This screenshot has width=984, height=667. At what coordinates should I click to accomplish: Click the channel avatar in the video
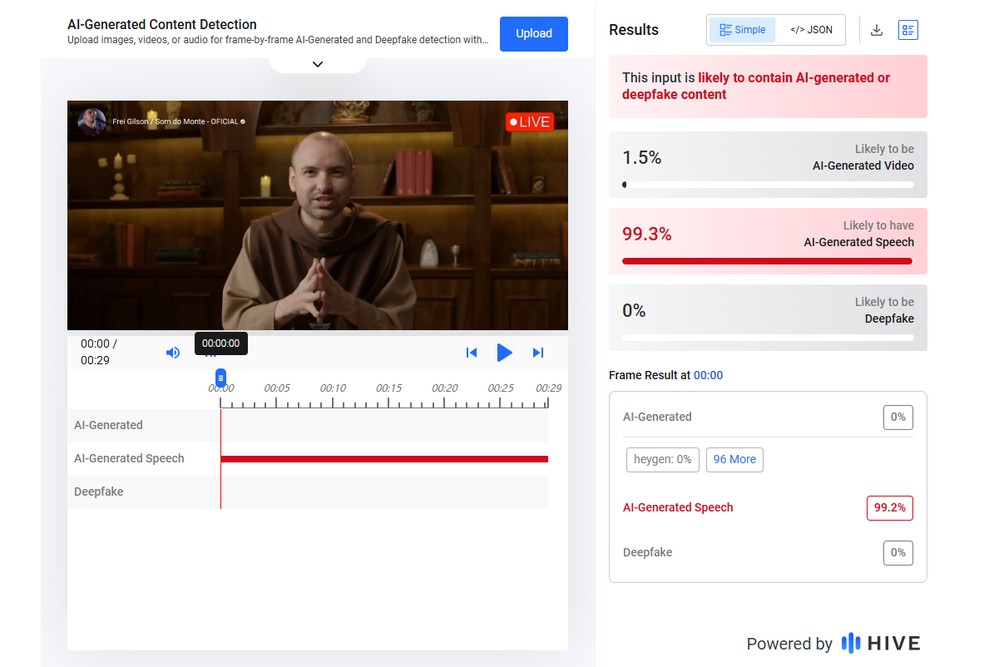[93, 122]
